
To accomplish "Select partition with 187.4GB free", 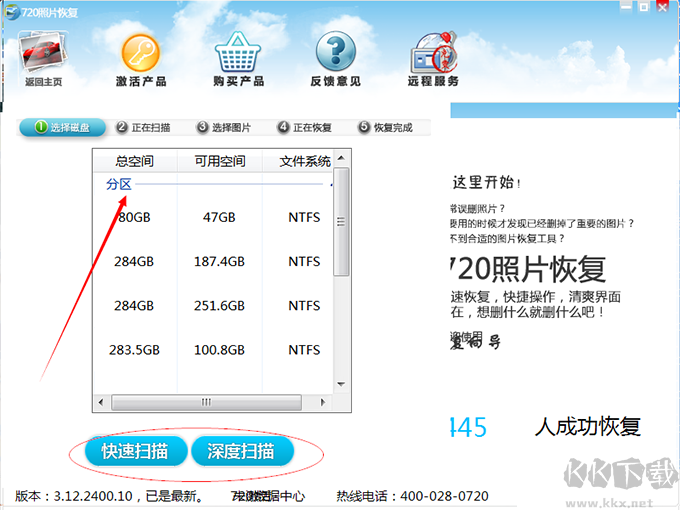I will point(213,262).
